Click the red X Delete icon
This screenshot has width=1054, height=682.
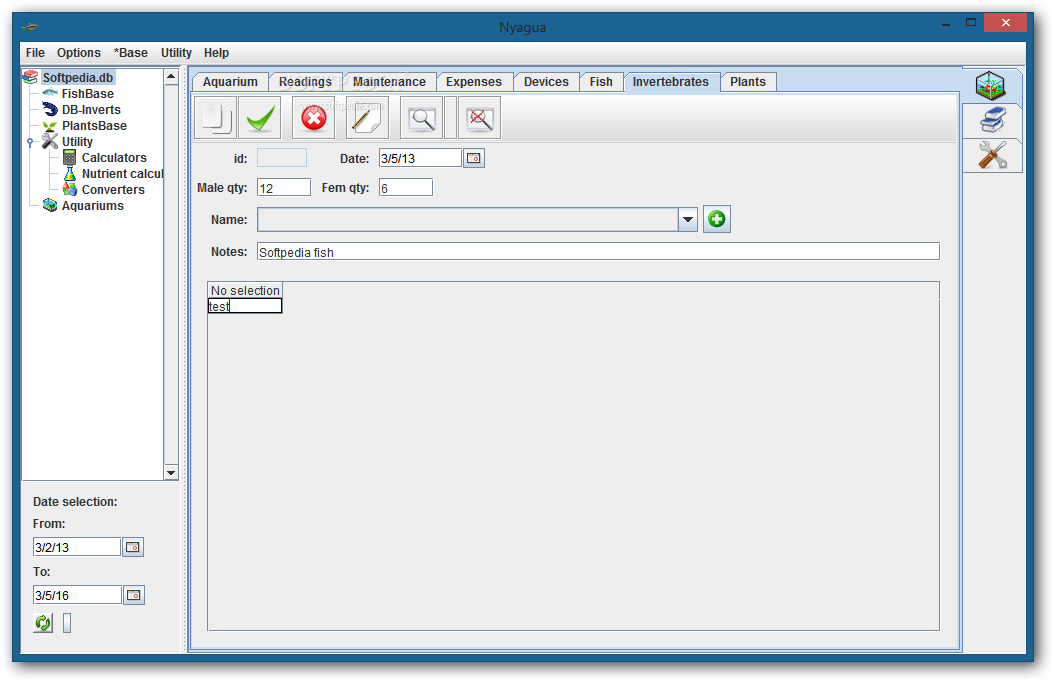[x=313, y=118]
